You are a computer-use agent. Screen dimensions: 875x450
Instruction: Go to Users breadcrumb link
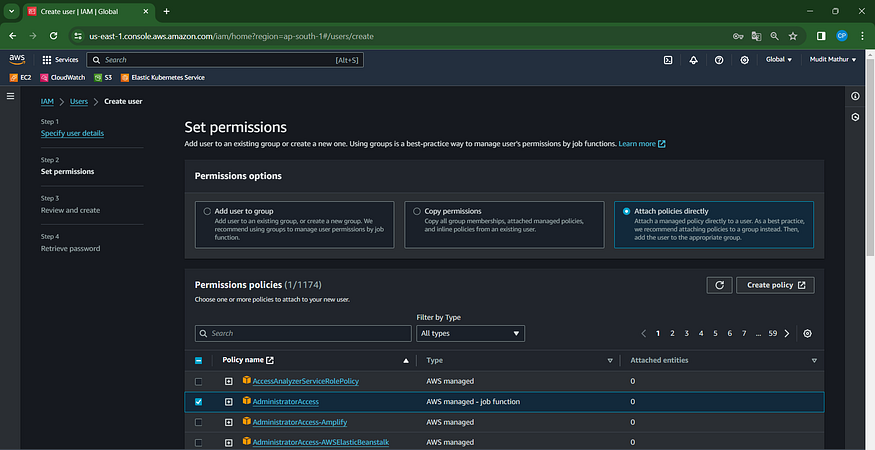coord(79,102)
